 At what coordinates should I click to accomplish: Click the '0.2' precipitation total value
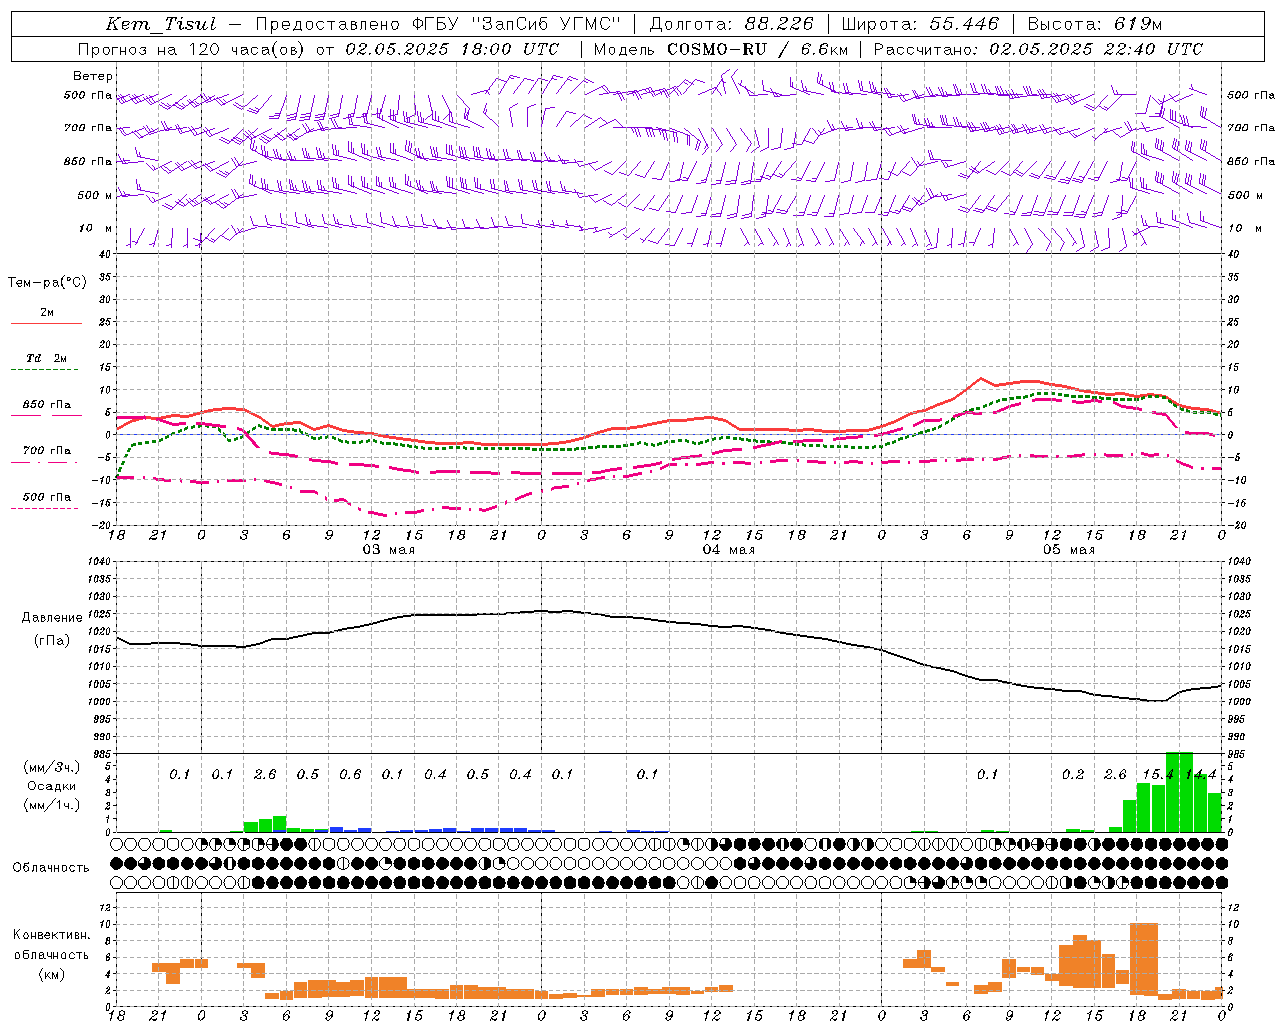tap(1073, 775)
